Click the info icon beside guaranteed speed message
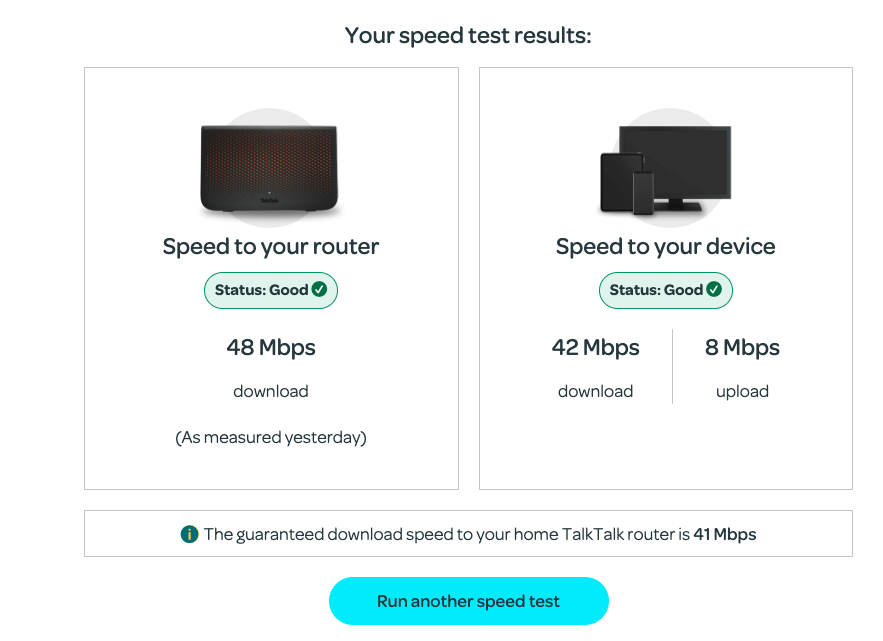Screen dimensions: 883x641 [190, 534]
